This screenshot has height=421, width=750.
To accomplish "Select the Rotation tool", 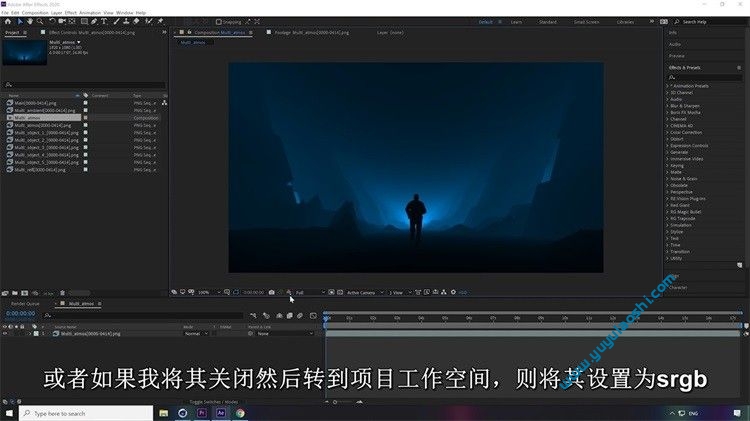I will [52, 22].
